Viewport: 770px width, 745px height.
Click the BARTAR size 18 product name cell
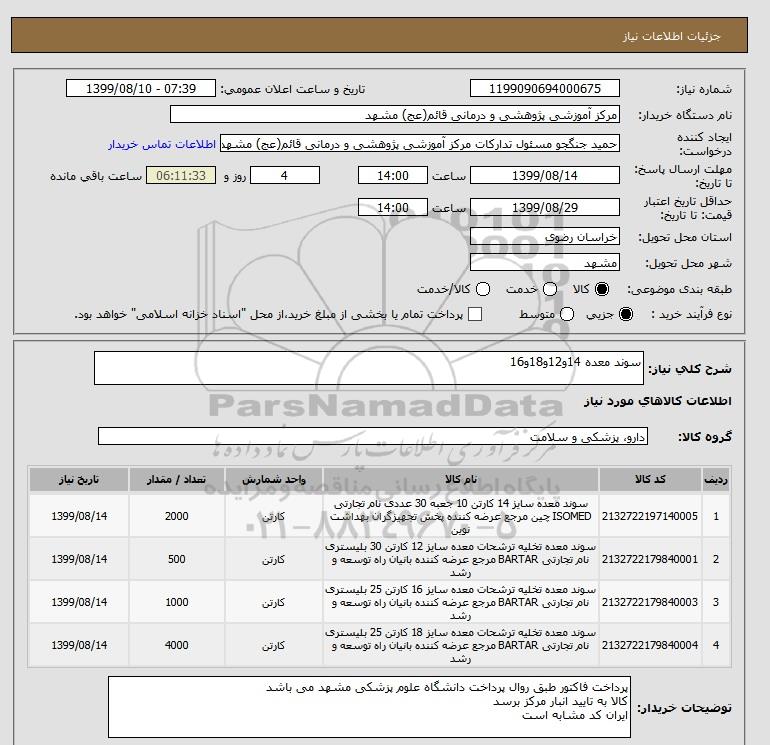coord(461,645)
